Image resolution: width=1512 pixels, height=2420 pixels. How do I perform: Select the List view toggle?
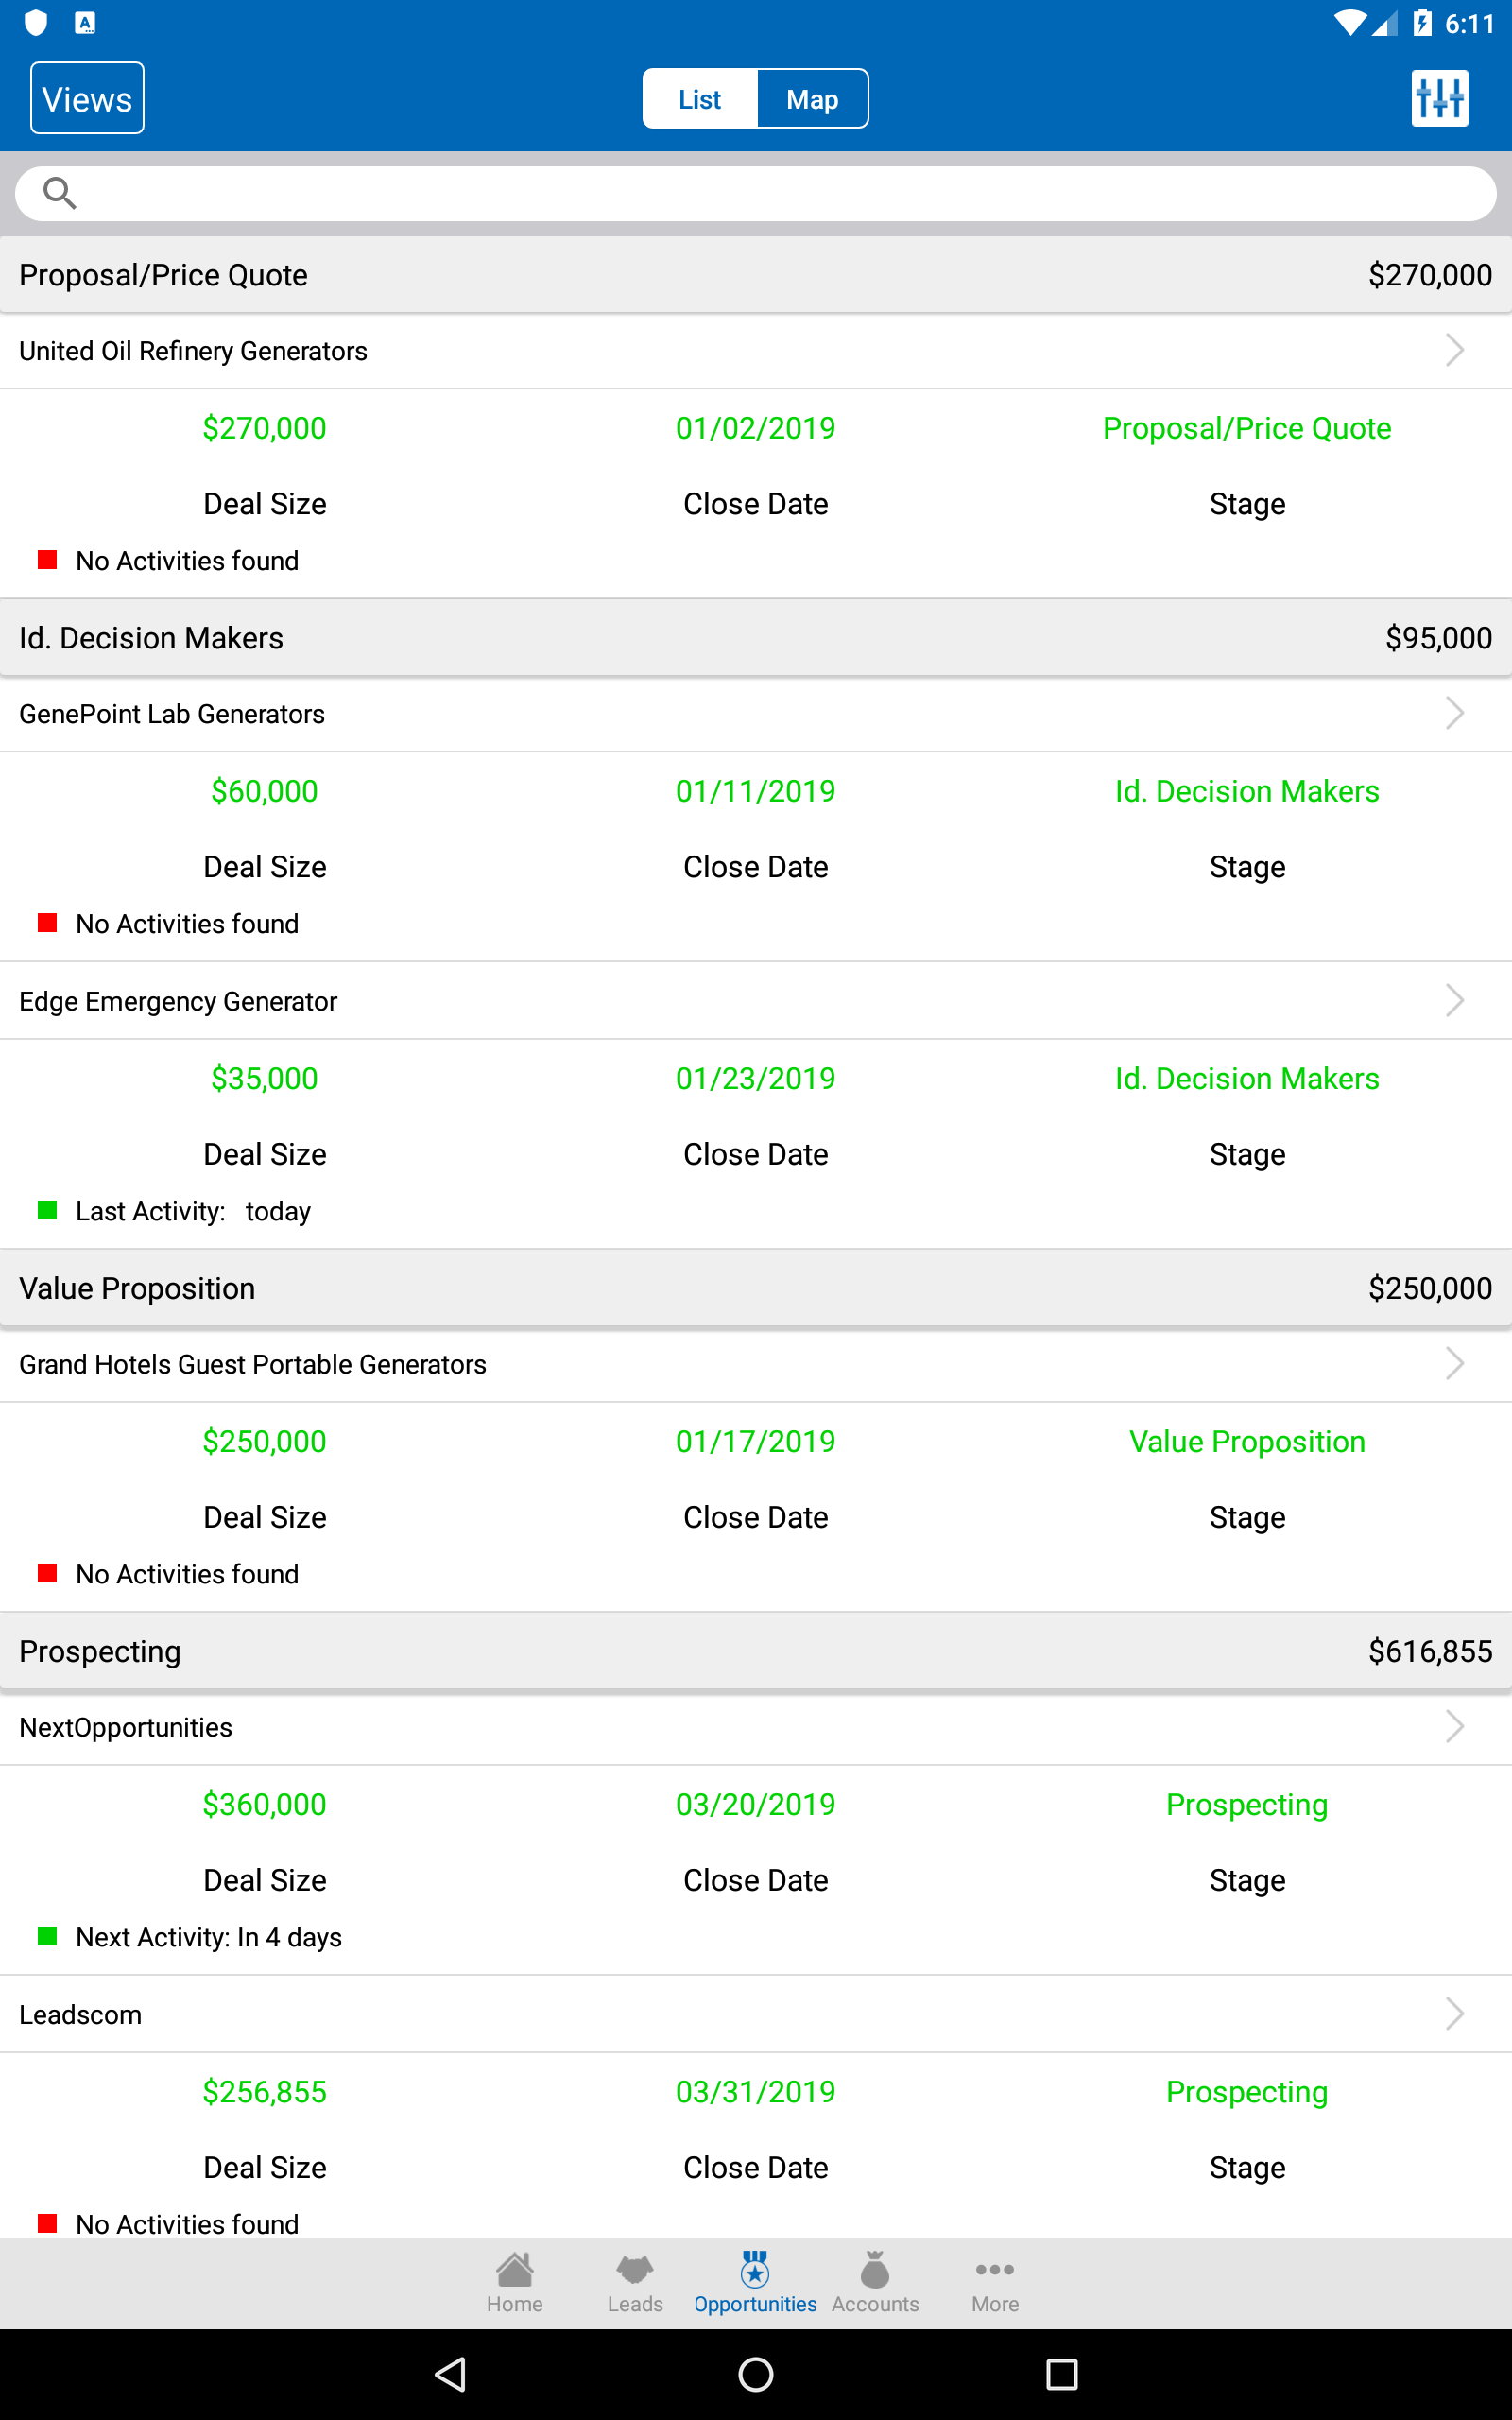coord(700,99)
